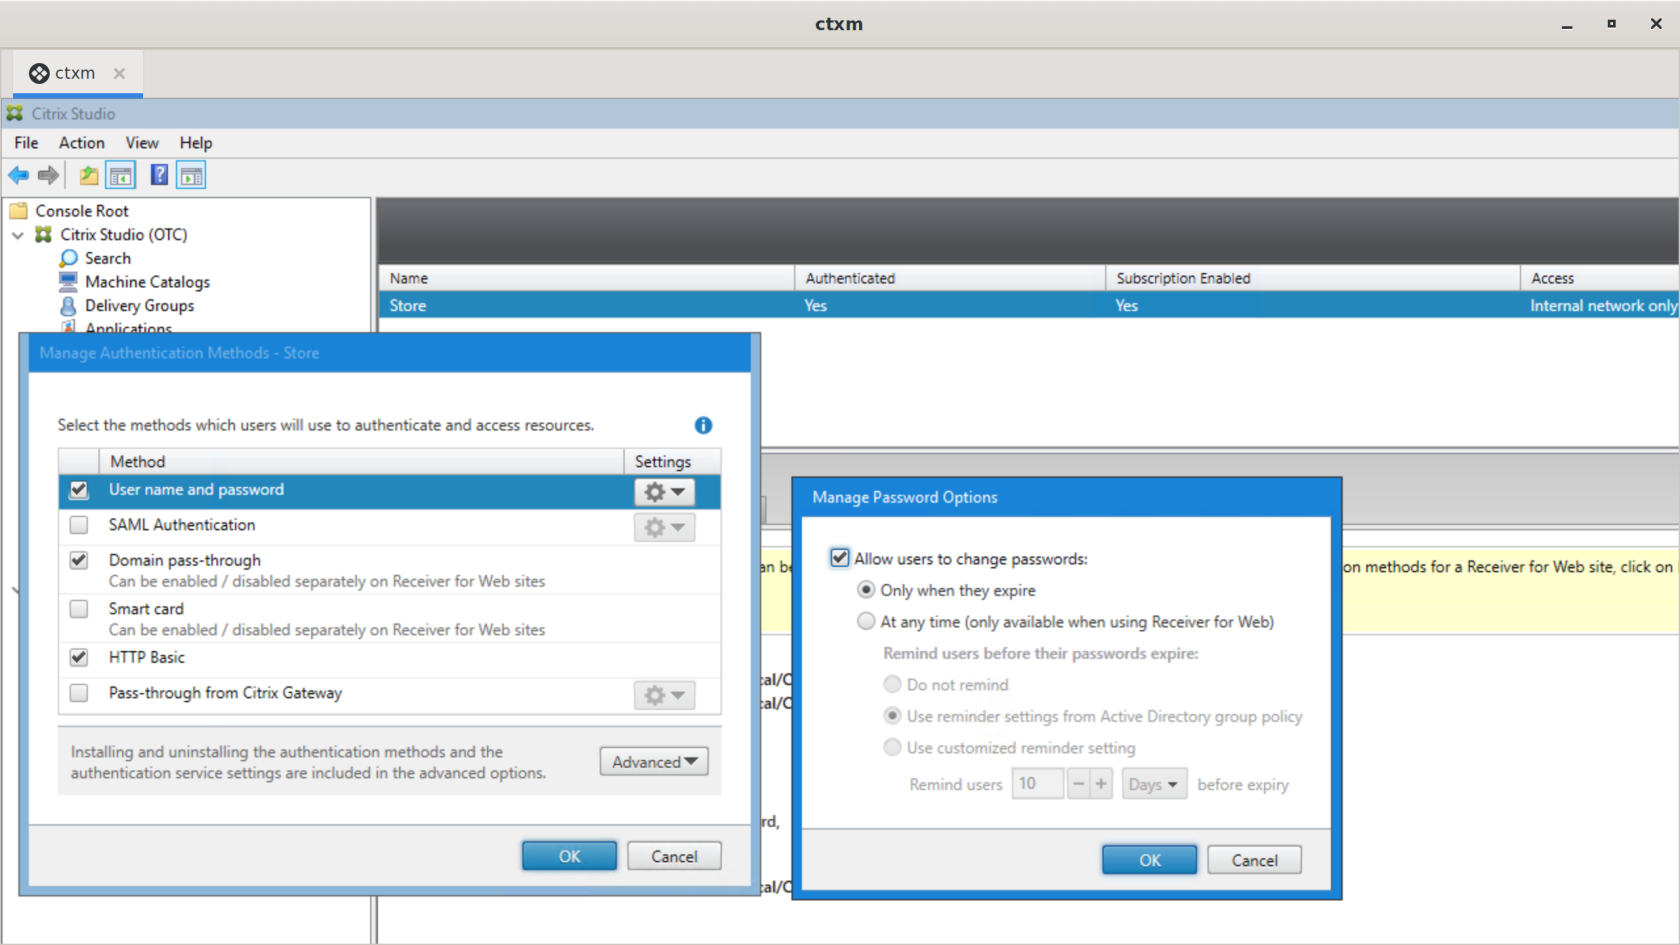Switch to the ctxm tab
The height and width of the screenshot is (945, 1680).
77,73
